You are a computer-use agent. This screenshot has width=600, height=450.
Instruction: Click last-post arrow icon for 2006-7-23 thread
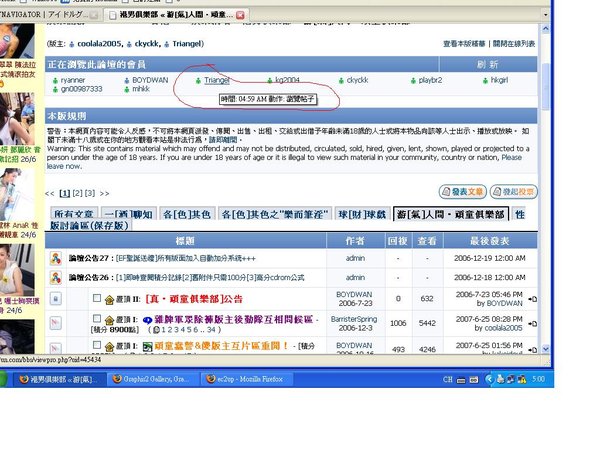point(532,299)
